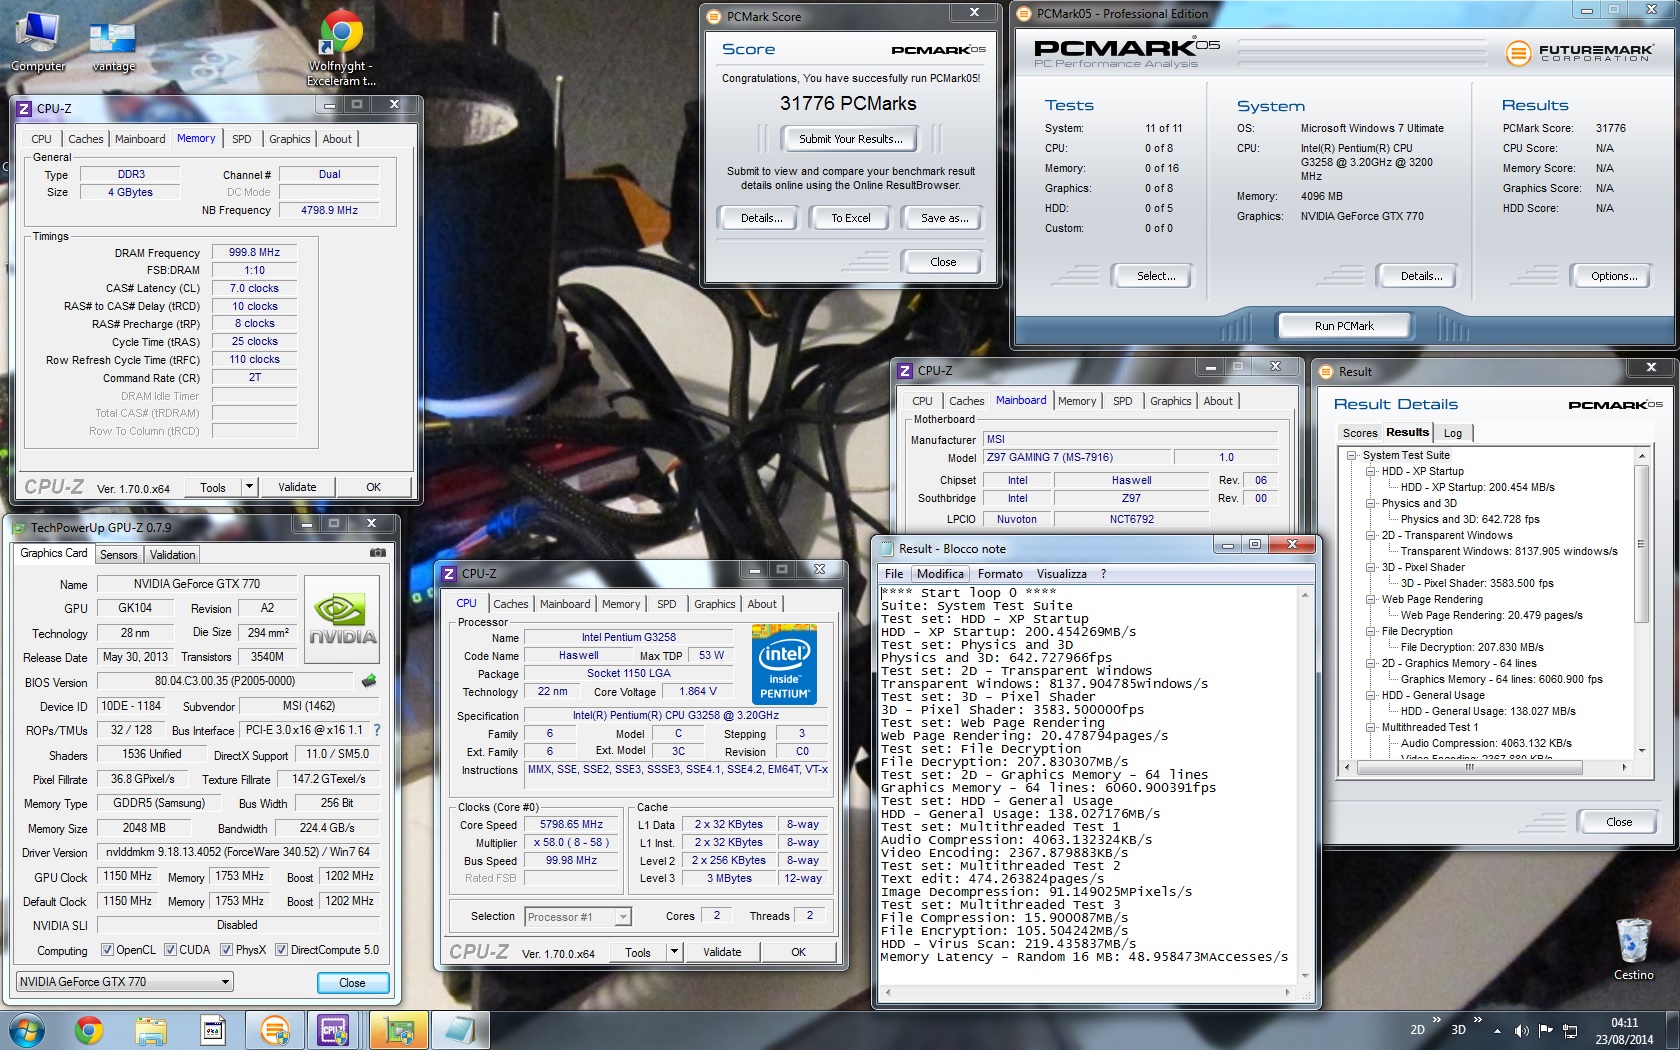Image resolution: width=1680 pixels, height=1050 pixels.
Task: Click Show Desktop strip at taskbar end
Action: point(1673,1030)
